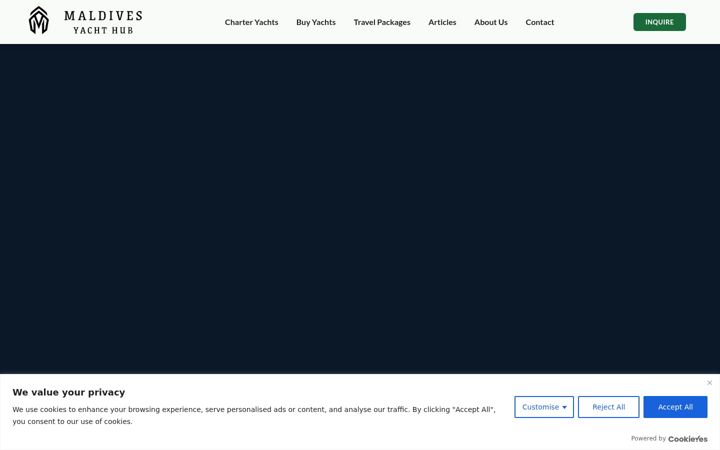
Task: Close the cookie consent banner
Action: click(709, 382)
